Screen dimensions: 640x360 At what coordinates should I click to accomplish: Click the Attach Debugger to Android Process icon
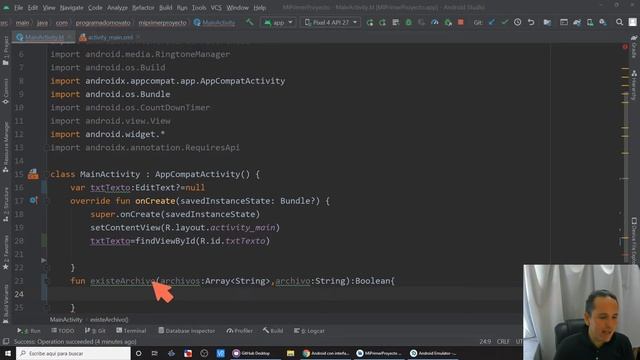click(x=448, y=22)
